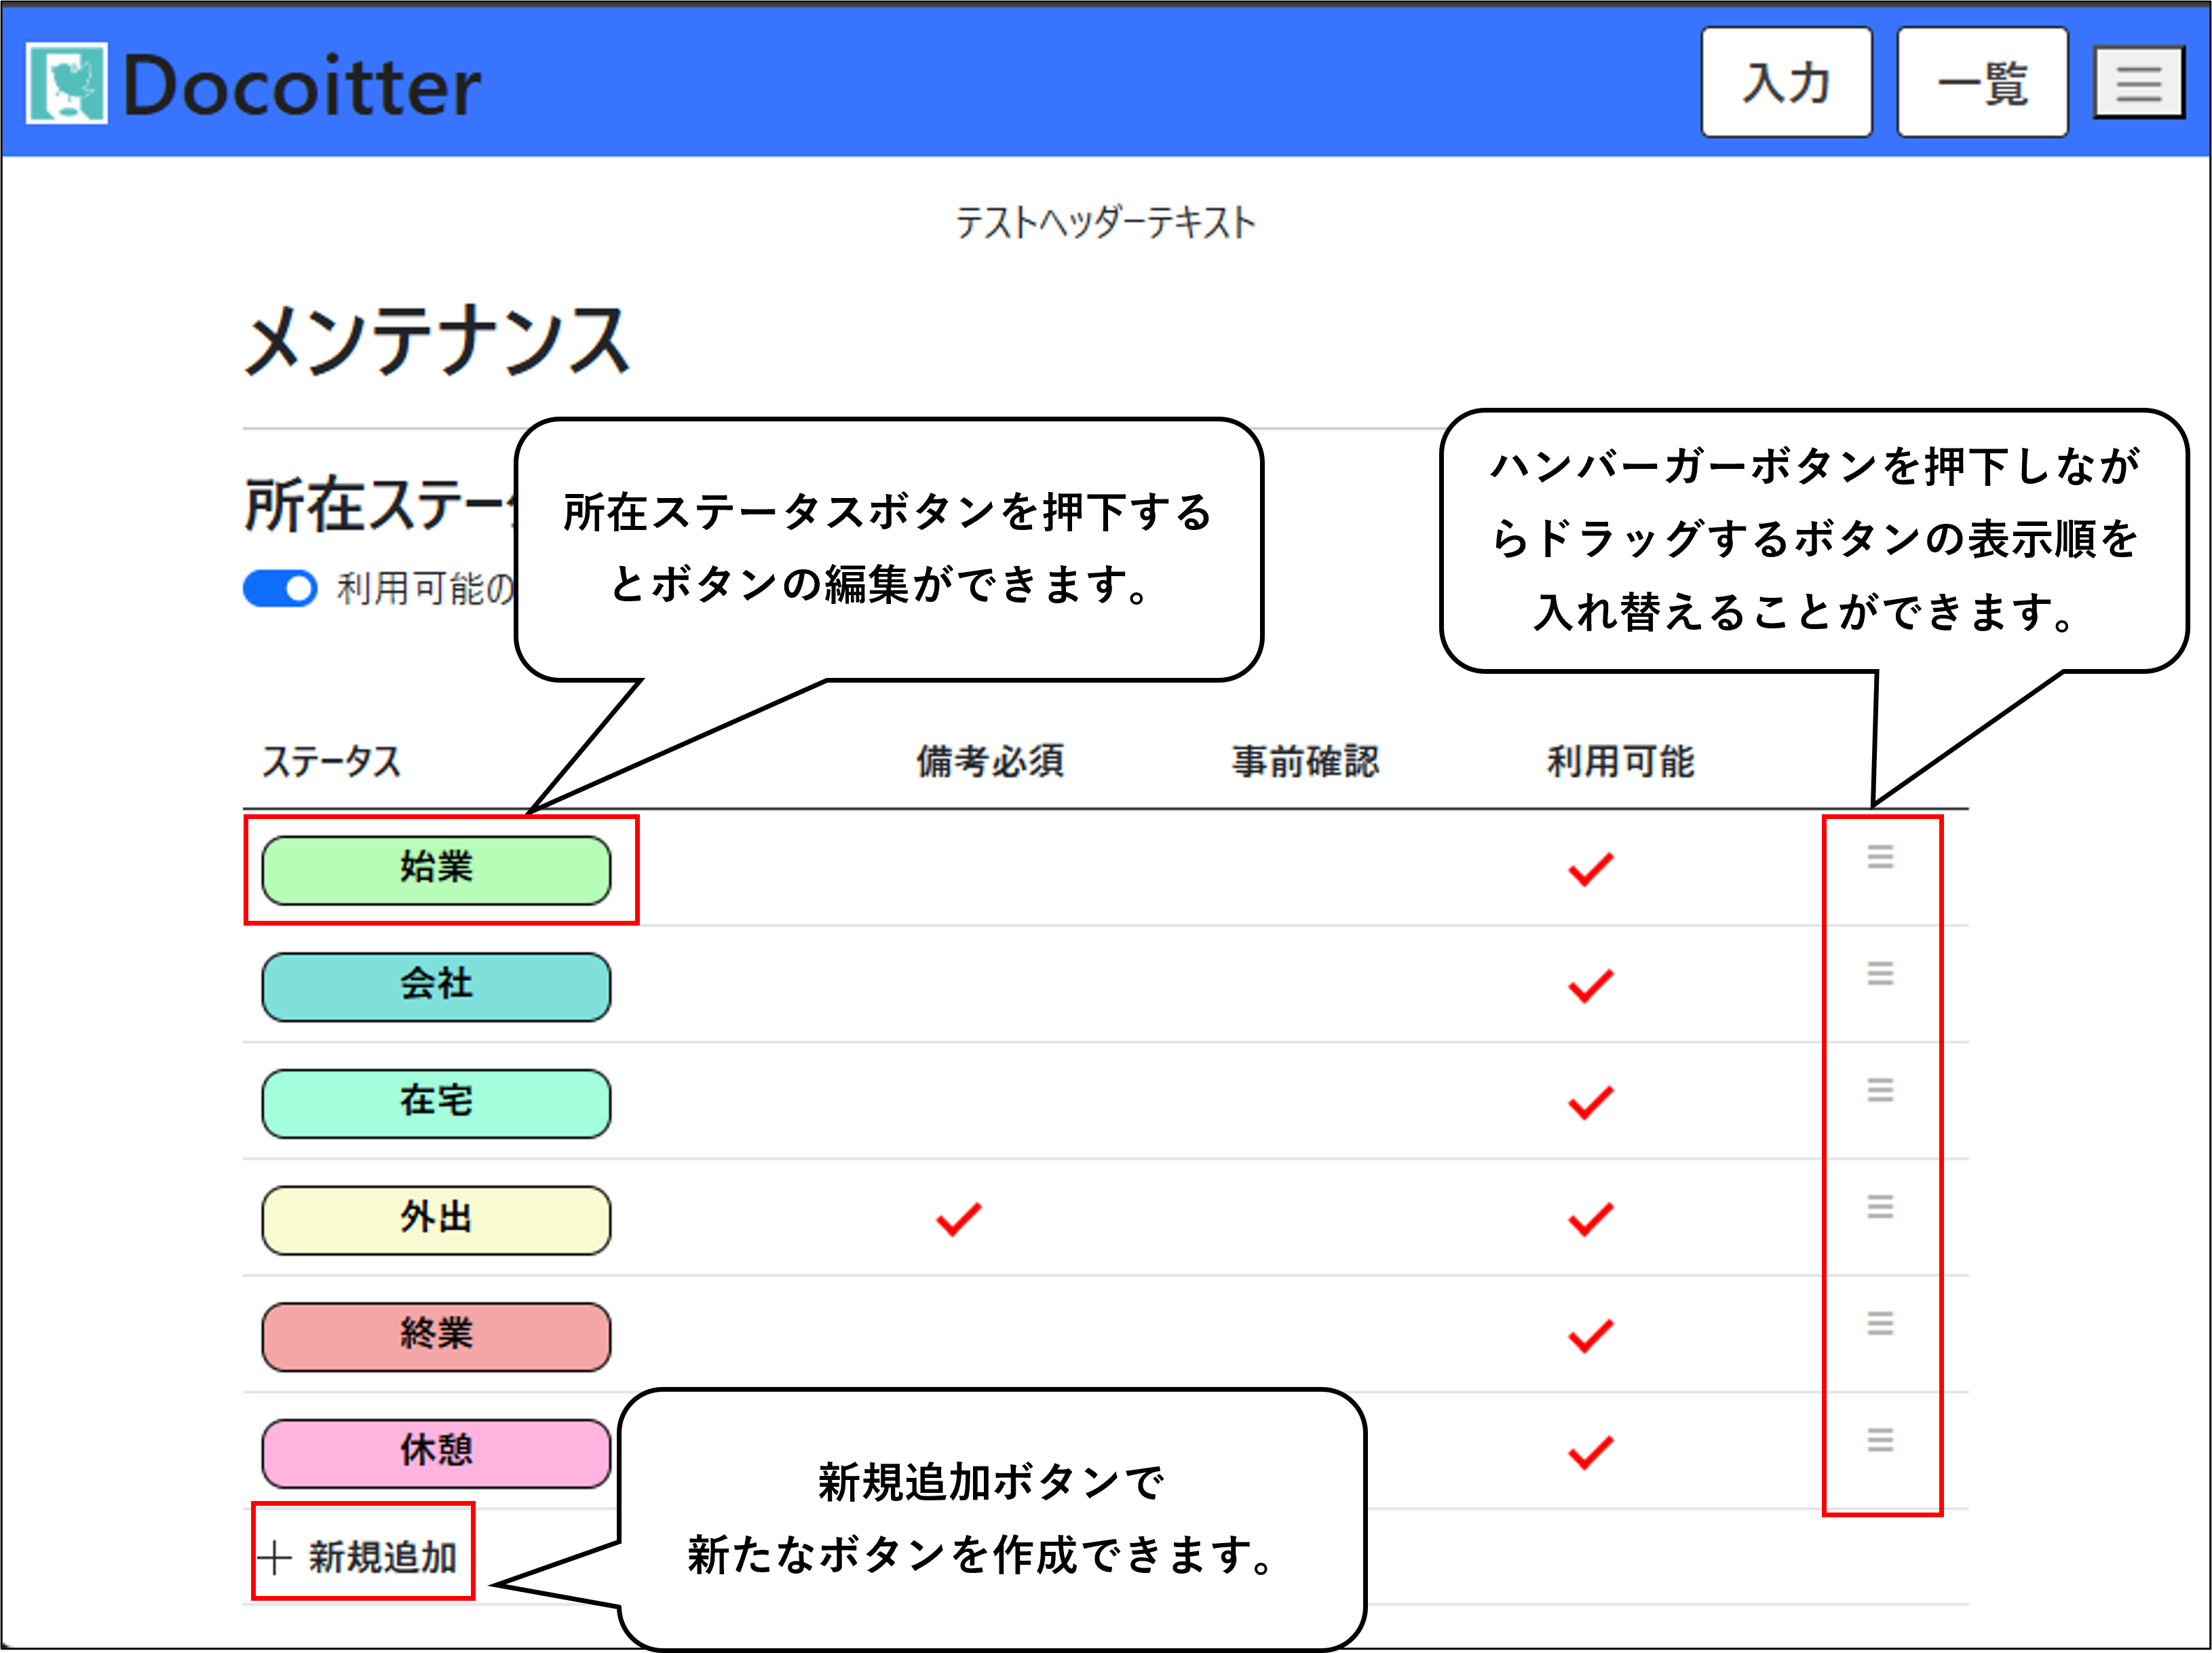Edit the green 始業 status button
Image resolution: width=2212 pixels, height=1653 pixels.
[x=436, y=870]
